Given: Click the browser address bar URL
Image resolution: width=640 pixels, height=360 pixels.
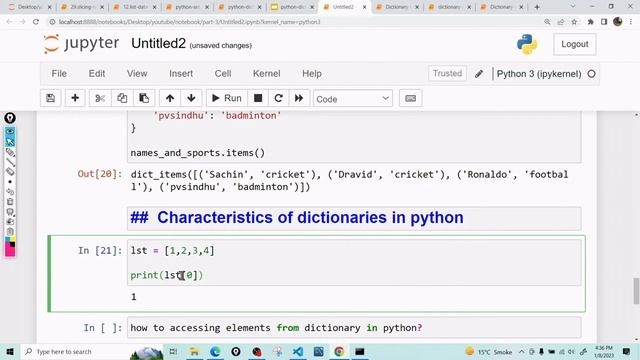Looking at the screenshot, I should (x=189, y=22).
